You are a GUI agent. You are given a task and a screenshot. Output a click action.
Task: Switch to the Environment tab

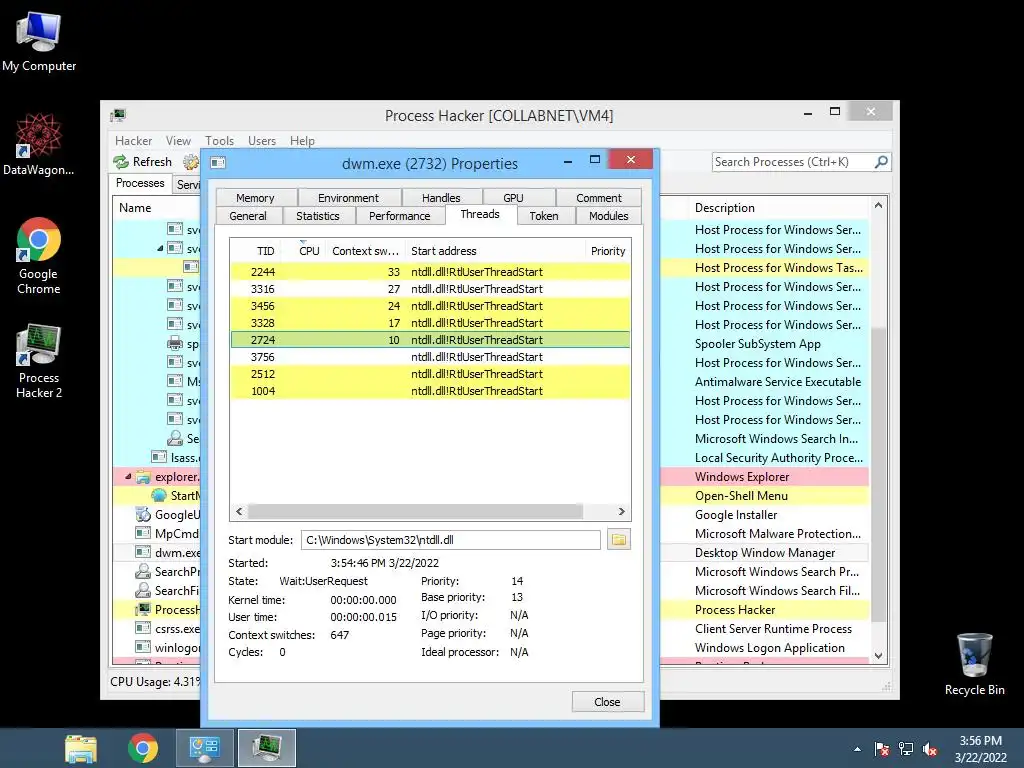[348, 197]
